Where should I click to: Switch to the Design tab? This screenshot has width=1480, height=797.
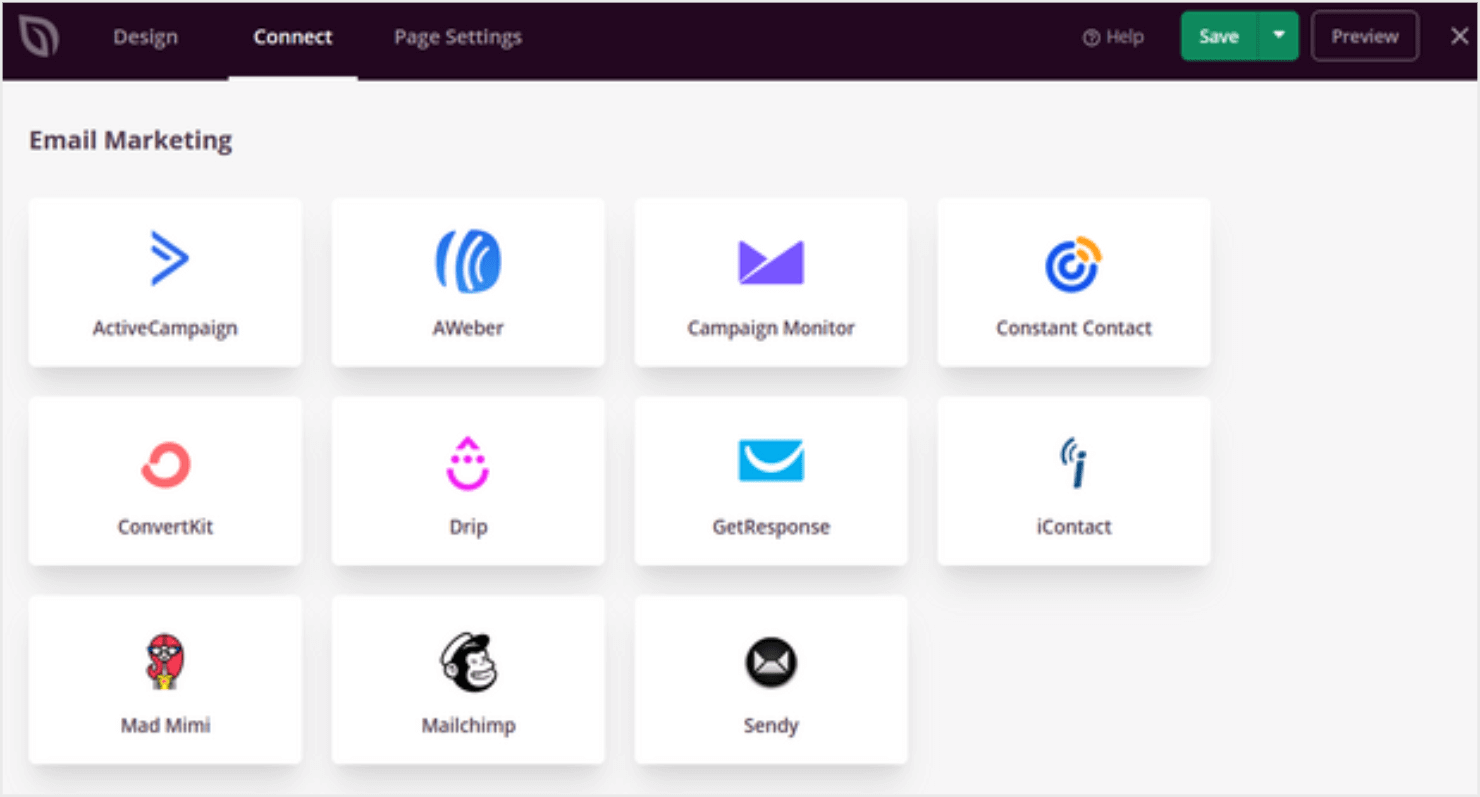(144, 36)
